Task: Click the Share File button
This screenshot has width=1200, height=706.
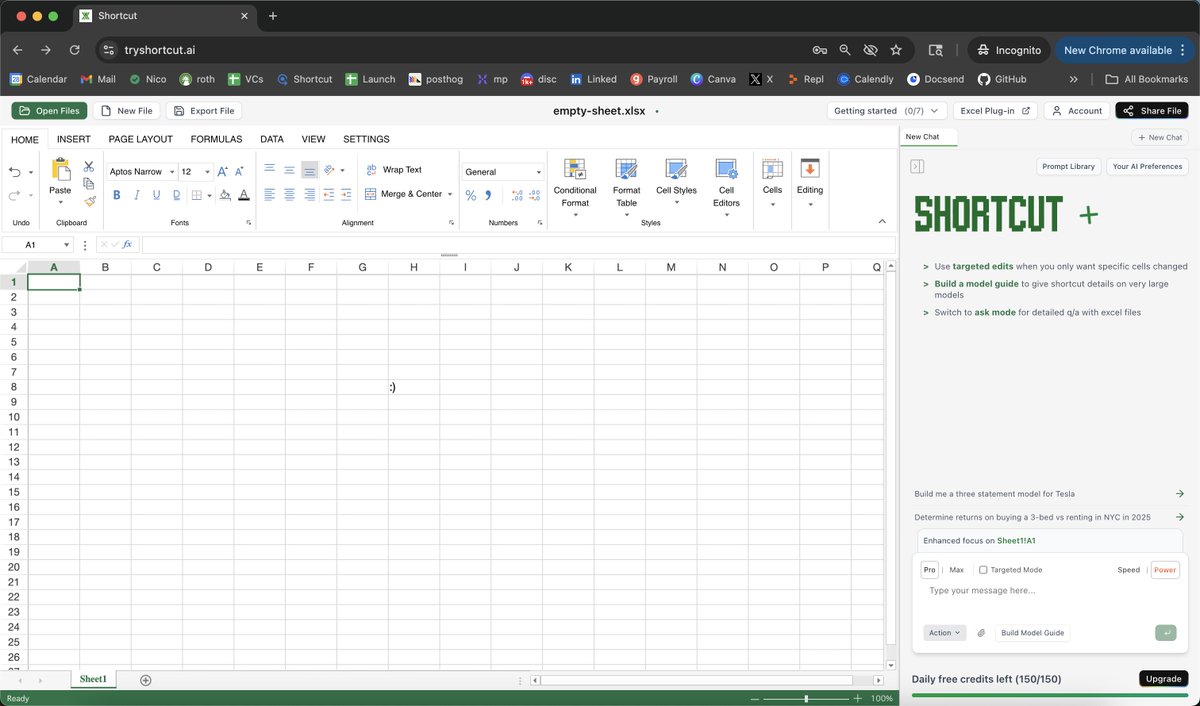Action: point(1152,111)
